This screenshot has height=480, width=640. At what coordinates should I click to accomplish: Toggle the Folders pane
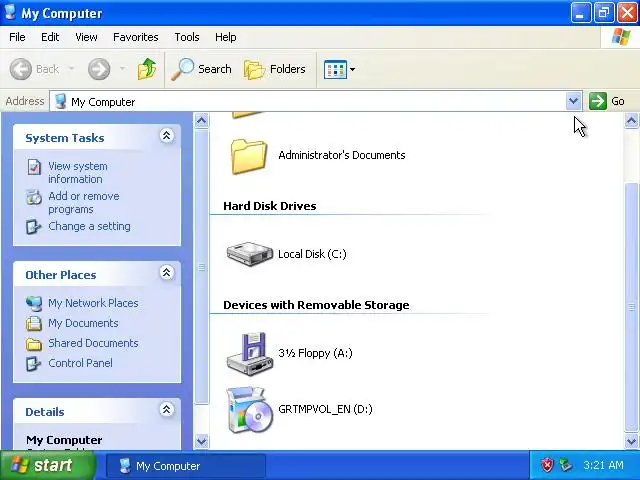[275, 69]
